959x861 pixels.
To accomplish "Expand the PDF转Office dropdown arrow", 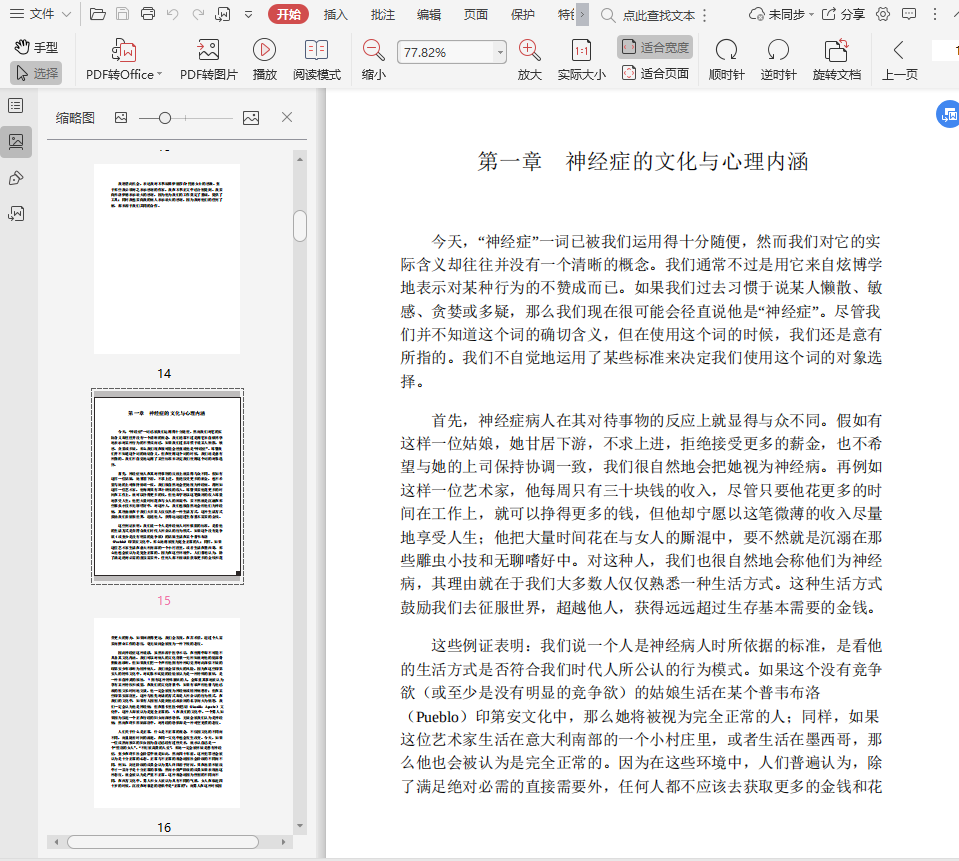I will (x=159, y=74).
